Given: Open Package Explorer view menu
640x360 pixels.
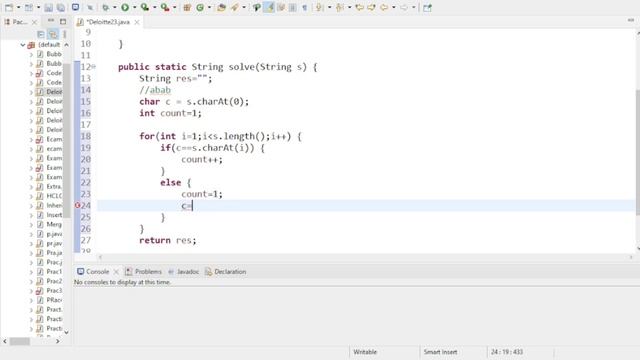Looking at the screenshot, I should click(x=64, y=34).
